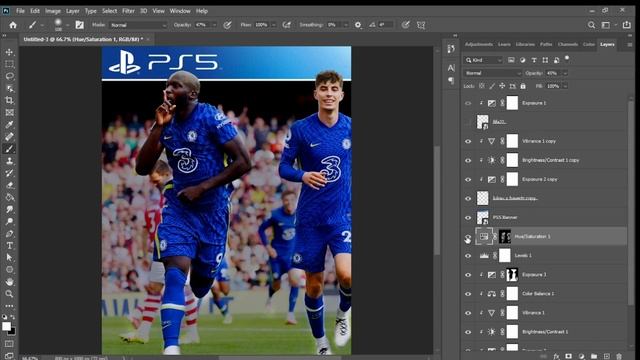Select the Zoom tool in left toolbar

pyautogui.click(x=9, y=294)
